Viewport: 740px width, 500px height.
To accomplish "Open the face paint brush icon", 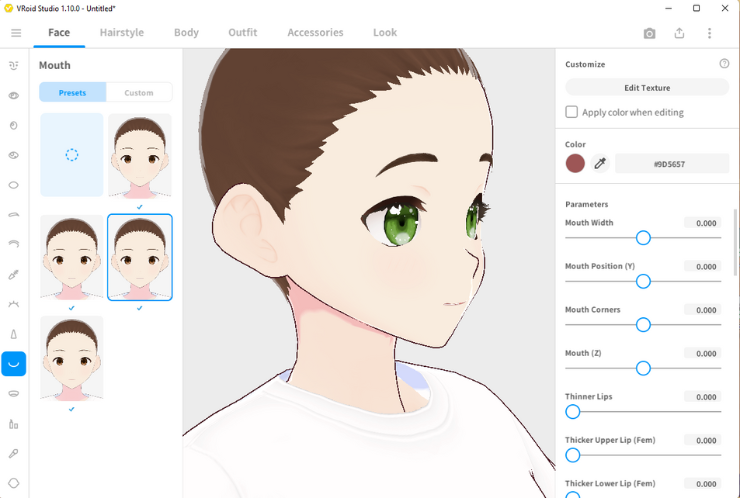I will click(x=14, y=454).
